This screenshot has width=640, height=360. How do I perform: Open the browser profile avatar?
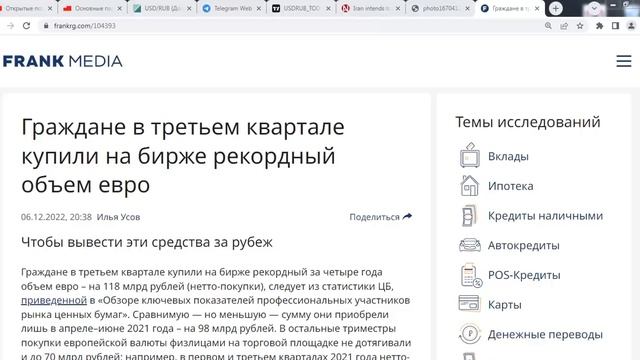[x=631, y=26]
